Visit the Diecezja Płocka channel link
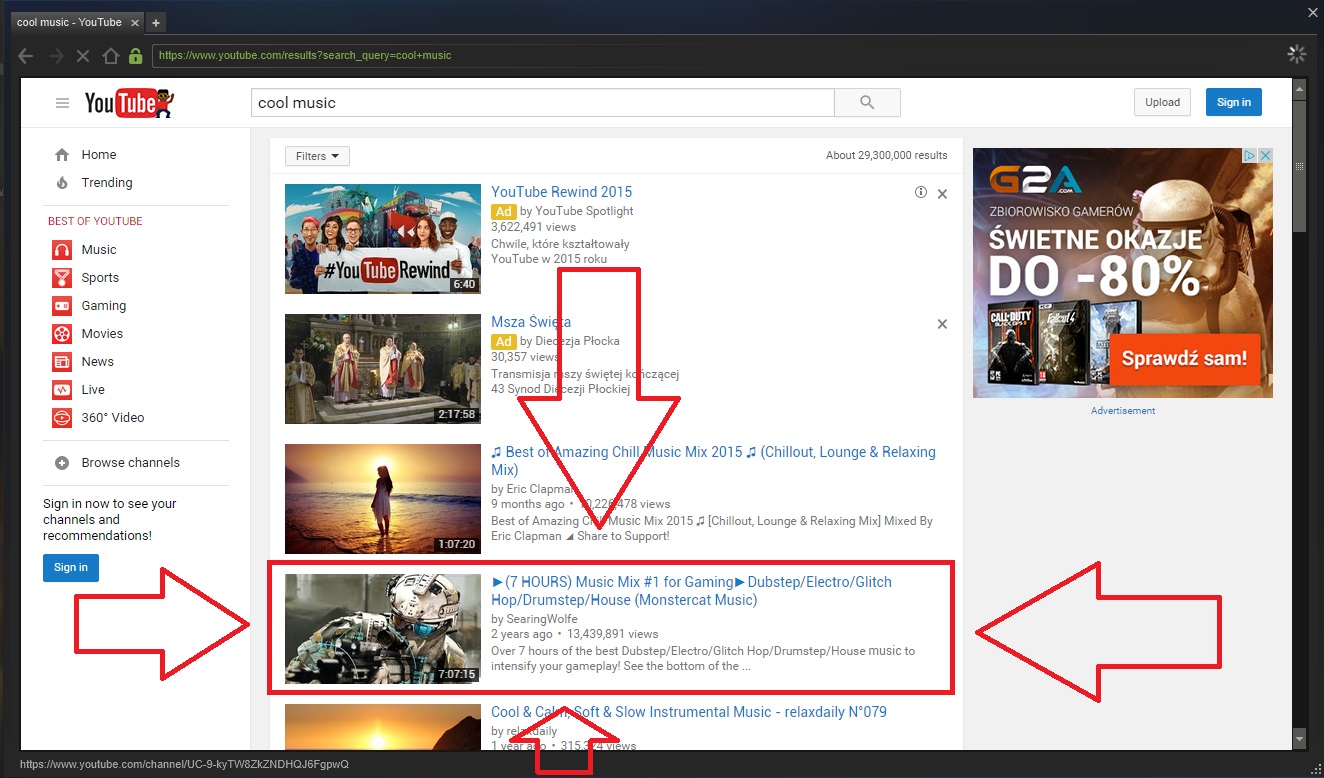 (577, 341)
